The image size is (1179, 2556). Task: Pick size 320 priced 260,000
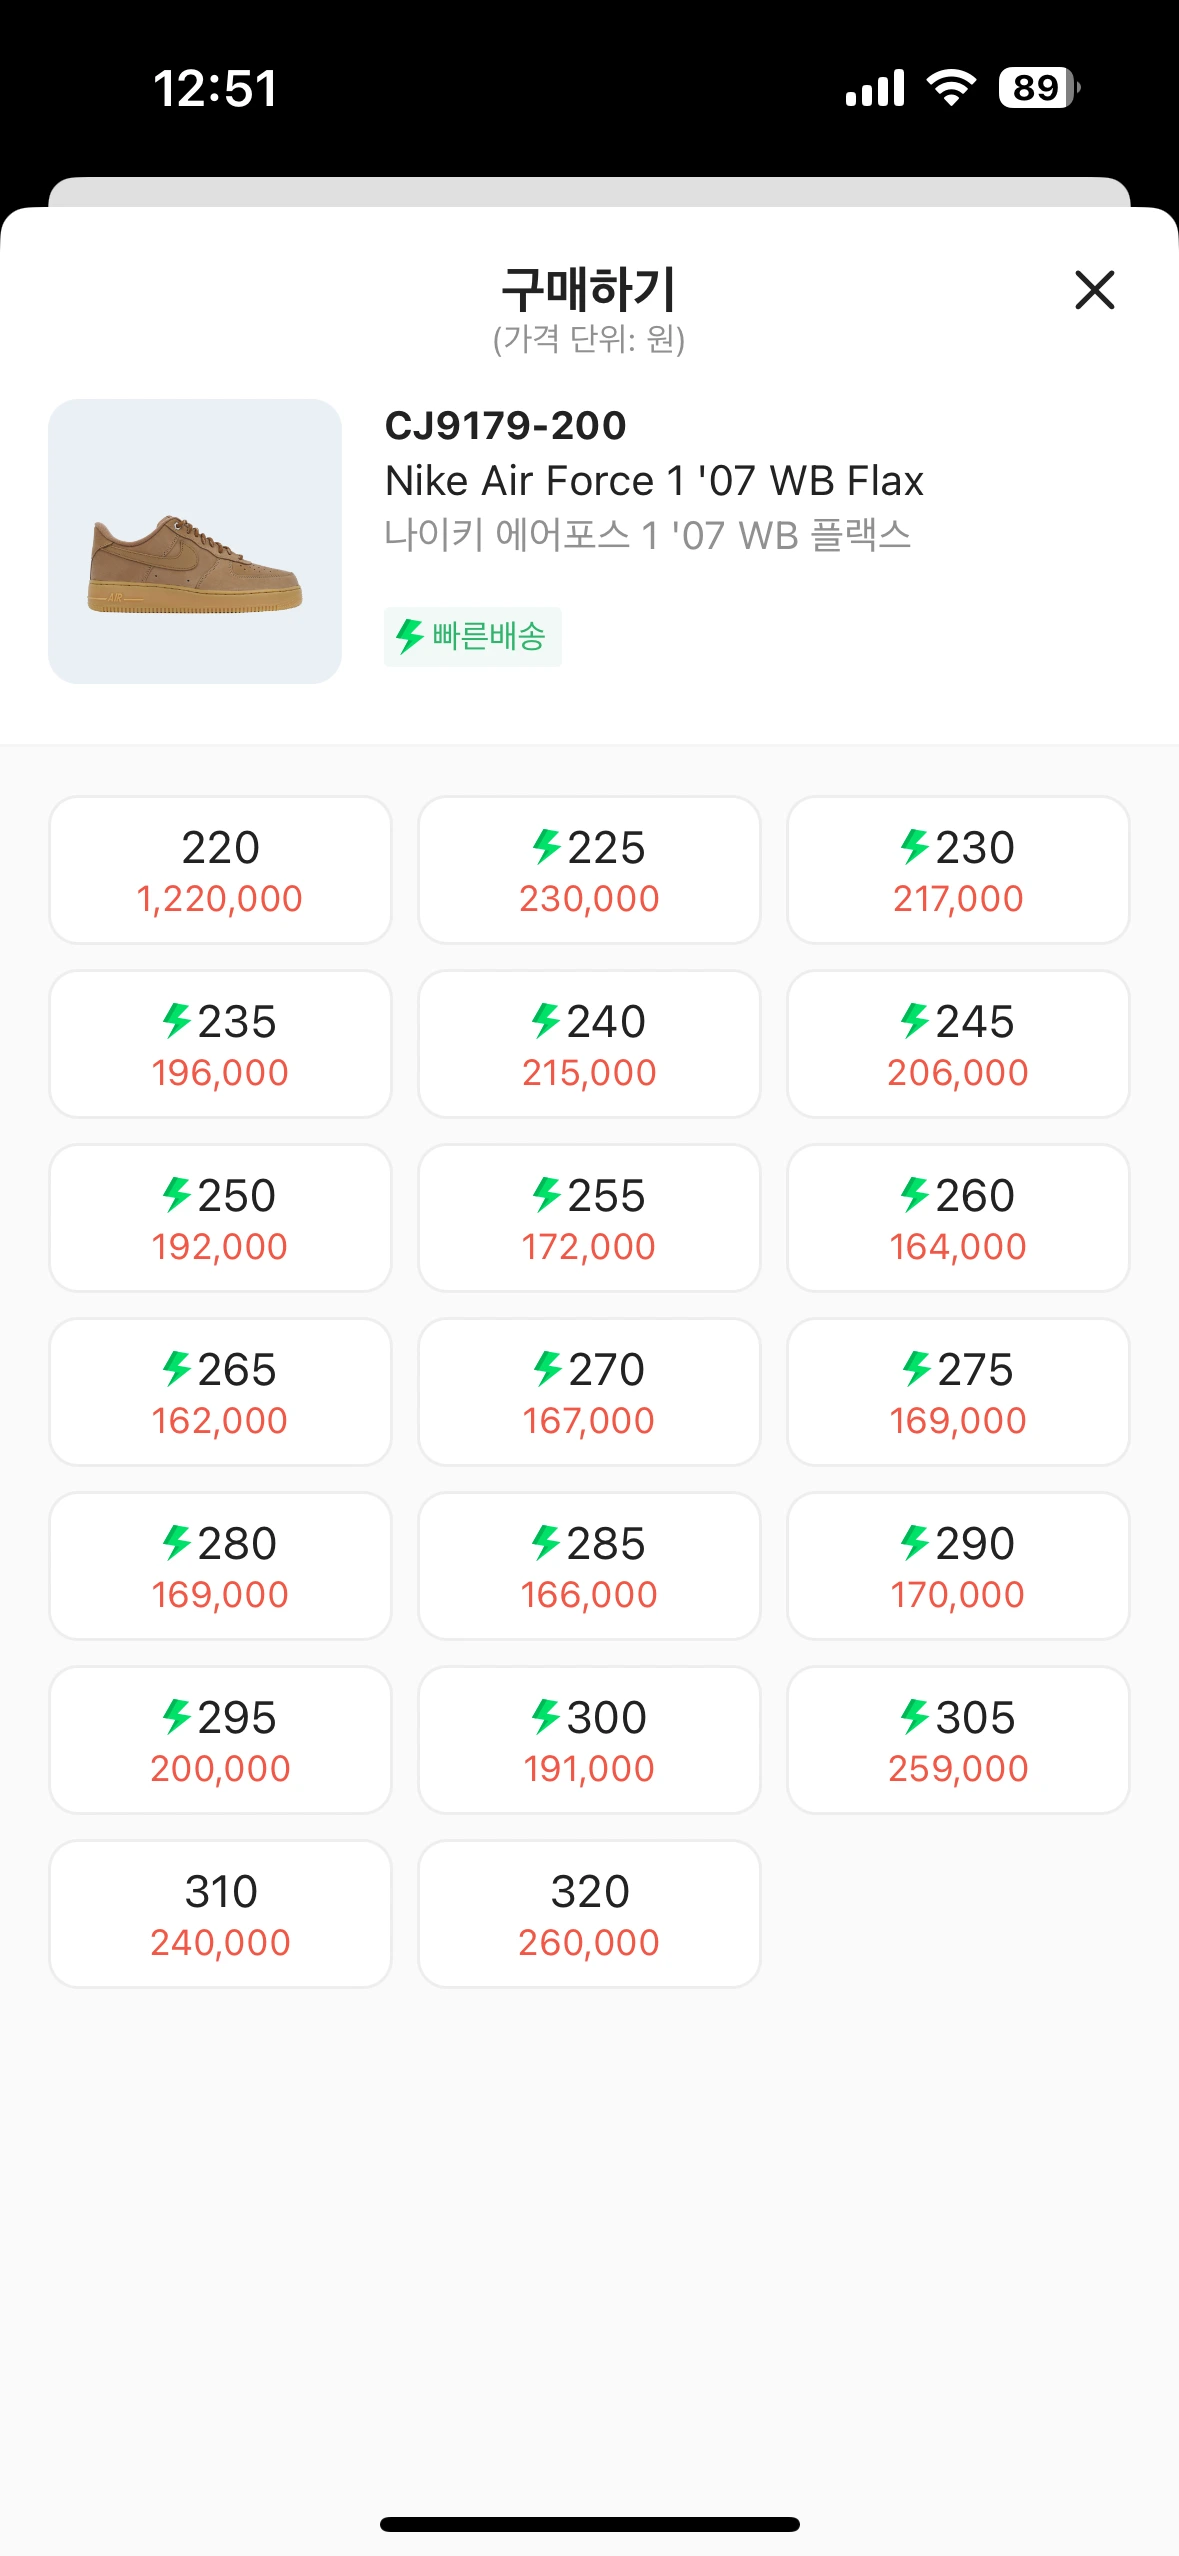(589, 1914)
